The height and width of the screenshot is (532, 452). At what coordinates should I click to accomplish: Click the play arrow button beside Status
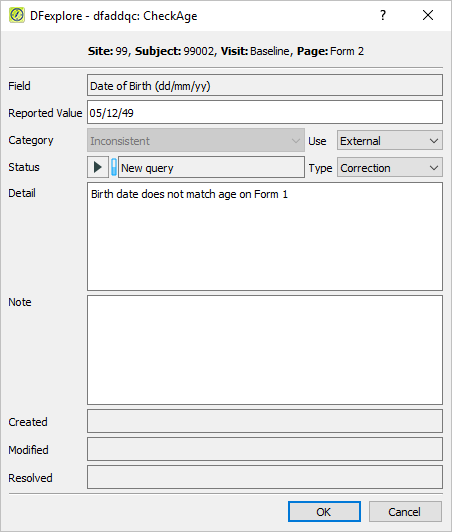[x=98, y=167]
